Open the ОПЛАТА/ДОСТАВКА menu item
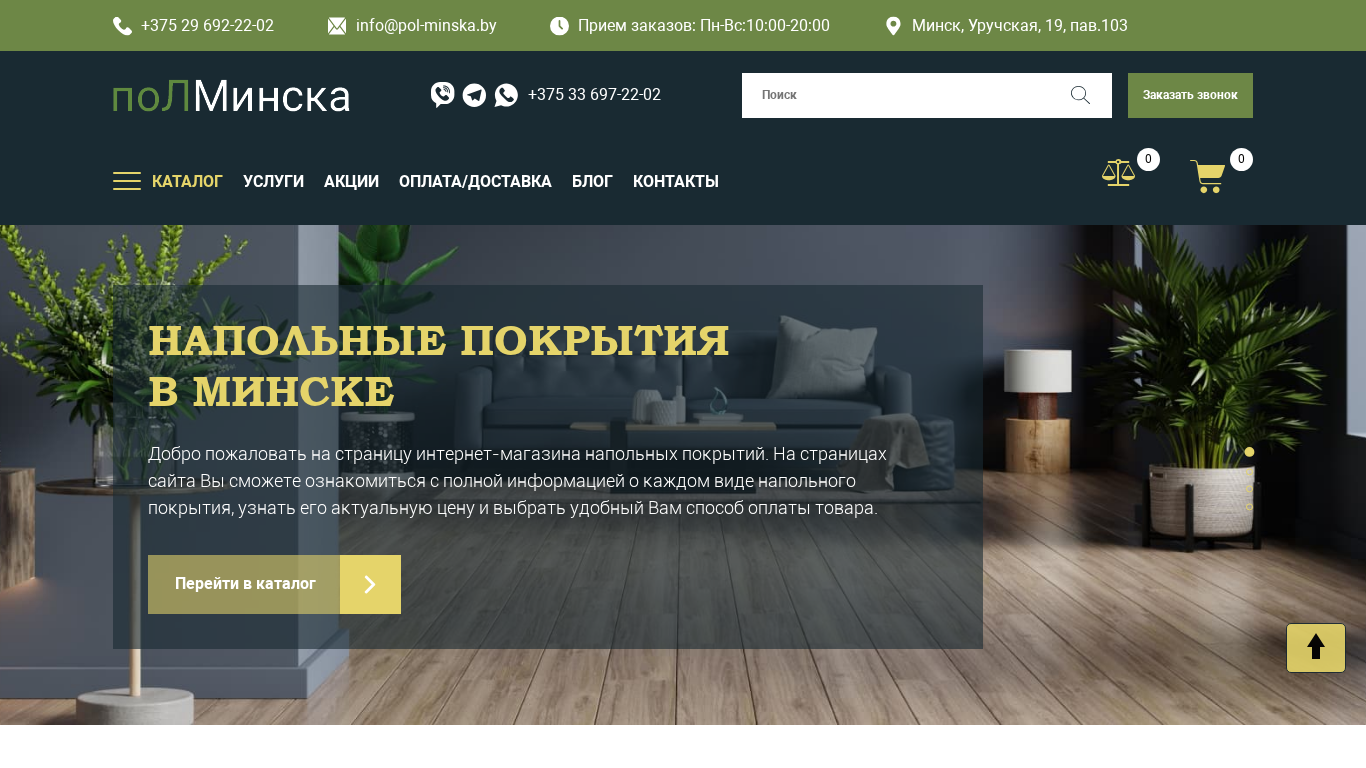The image size is (1366, 768). pyautogui.click(x=475, y=181)
